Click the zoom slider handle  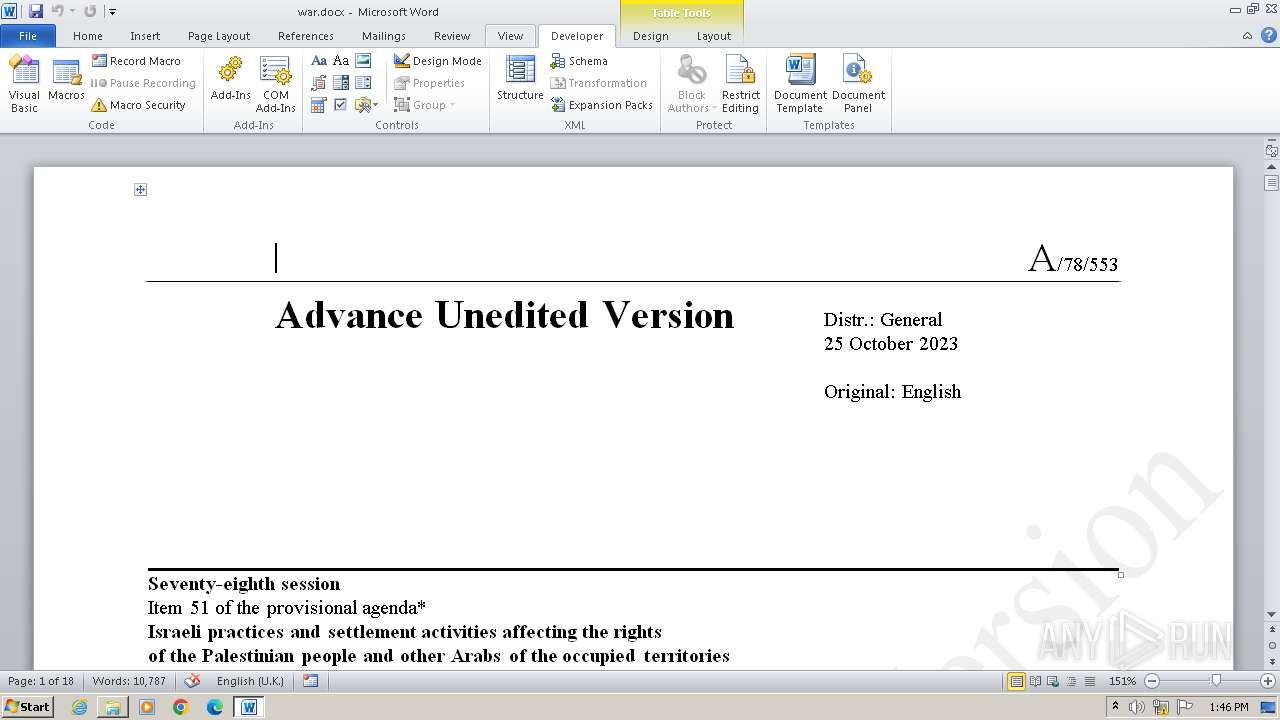1216,681
